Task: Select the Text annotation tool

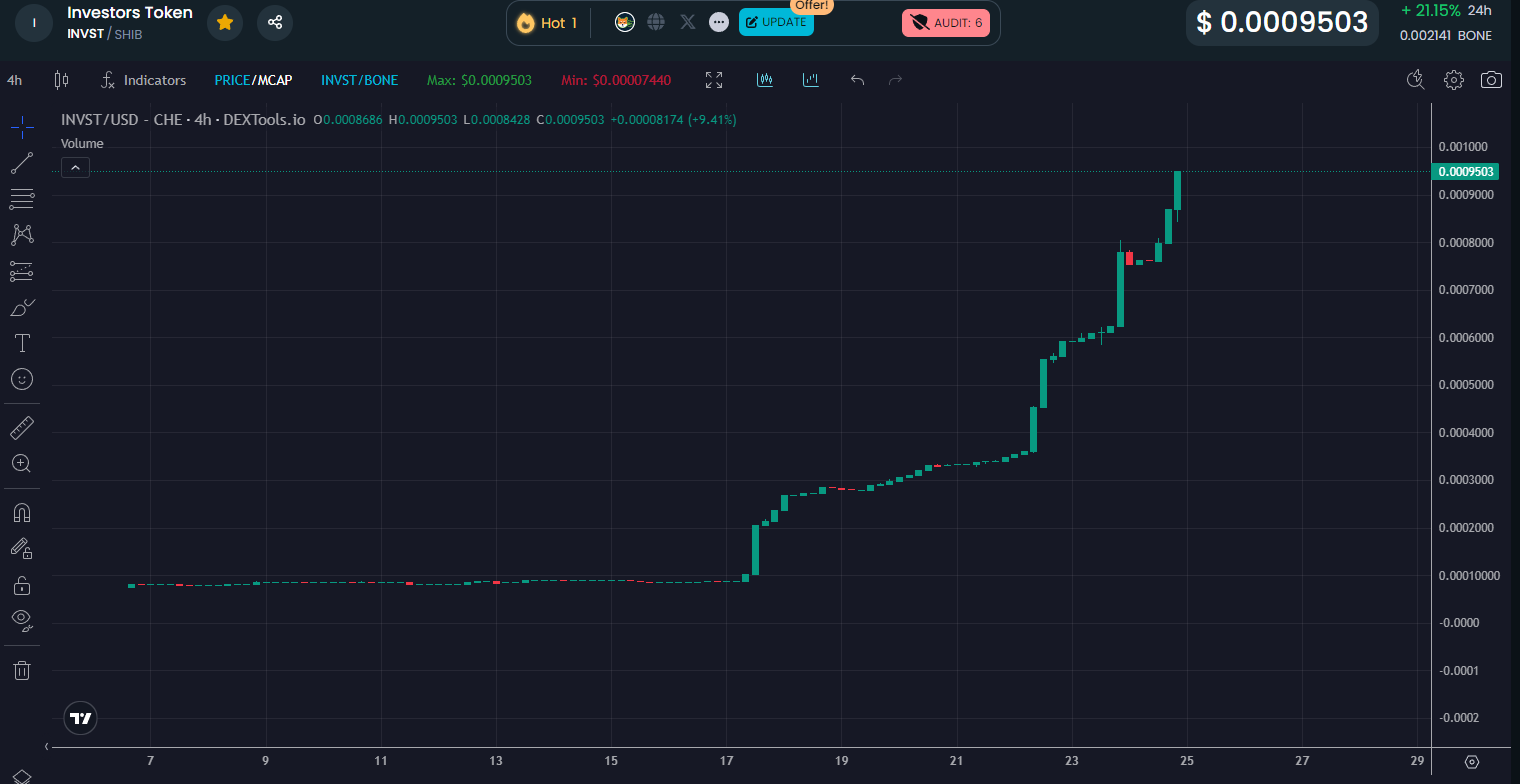Action: tap(22, 343)
